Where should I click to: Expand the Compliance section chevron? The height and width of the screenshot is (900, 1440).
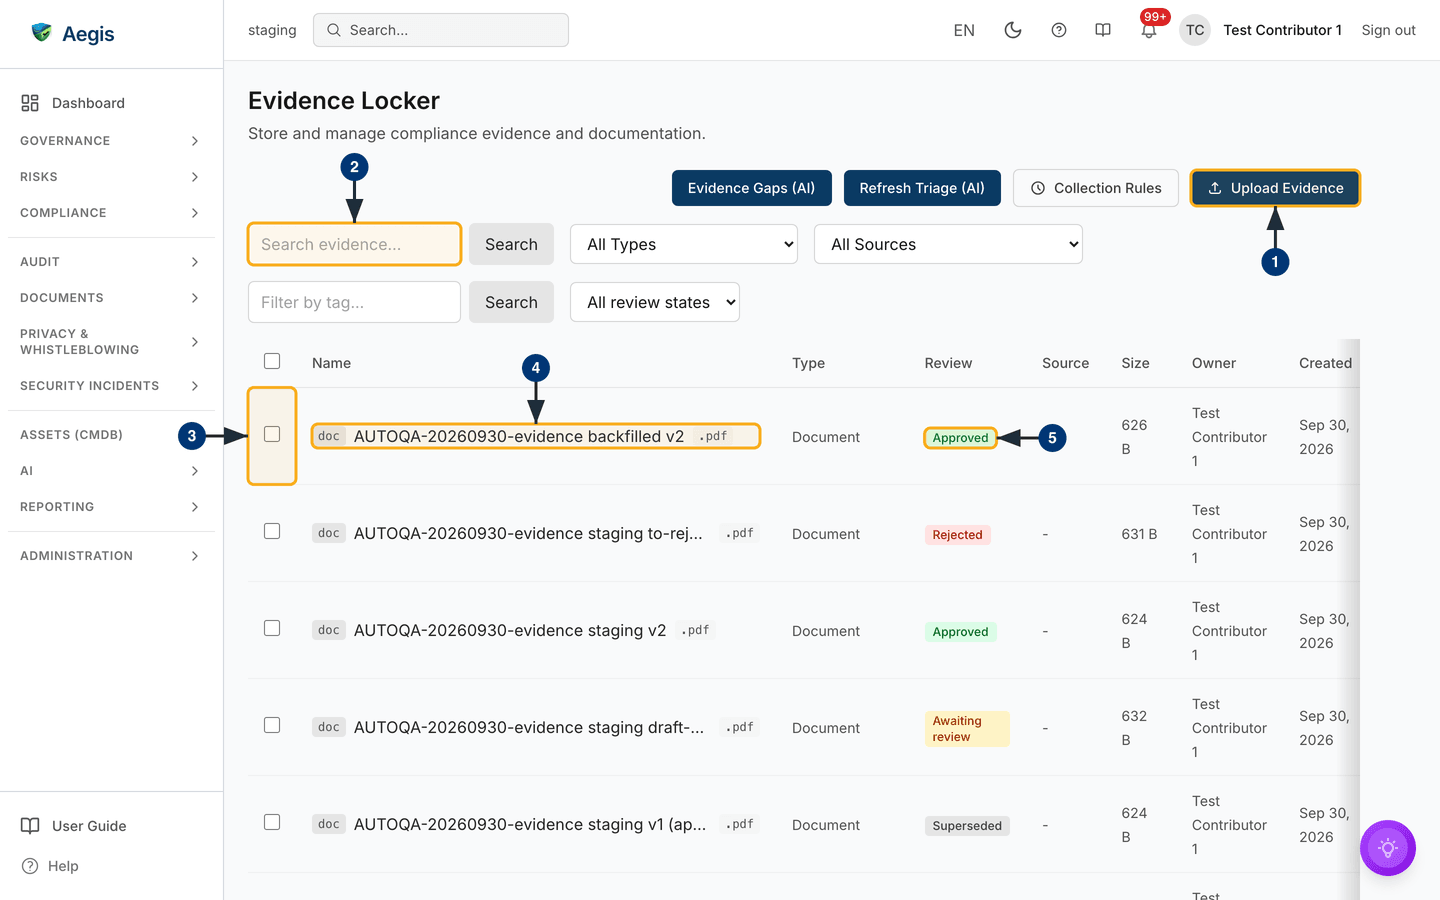pos(195,213)
